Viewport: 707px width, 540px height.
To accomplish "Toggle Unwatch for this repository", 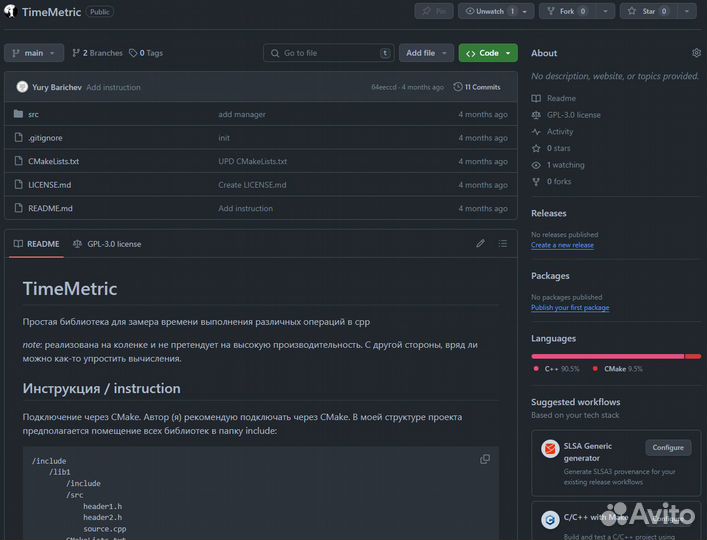I will pyautogui.click(x=488, y=11).
